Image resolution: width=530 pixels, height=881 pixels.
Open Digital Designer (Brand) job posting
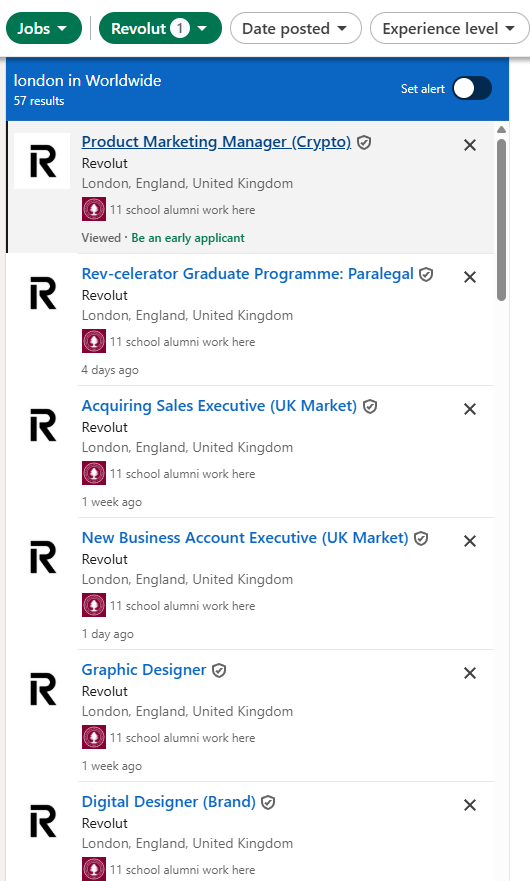click(x=169, y=802)
